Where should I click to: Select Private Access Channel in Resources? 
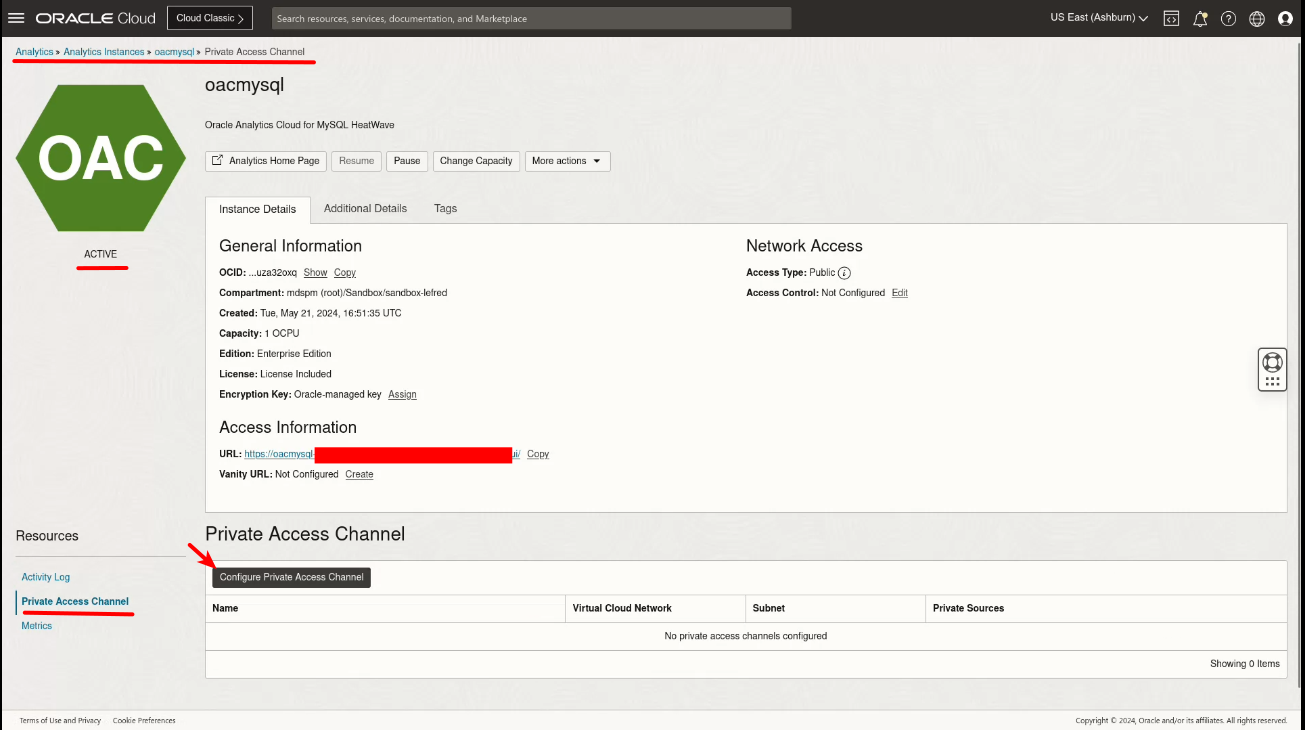[x=75, y=601]
